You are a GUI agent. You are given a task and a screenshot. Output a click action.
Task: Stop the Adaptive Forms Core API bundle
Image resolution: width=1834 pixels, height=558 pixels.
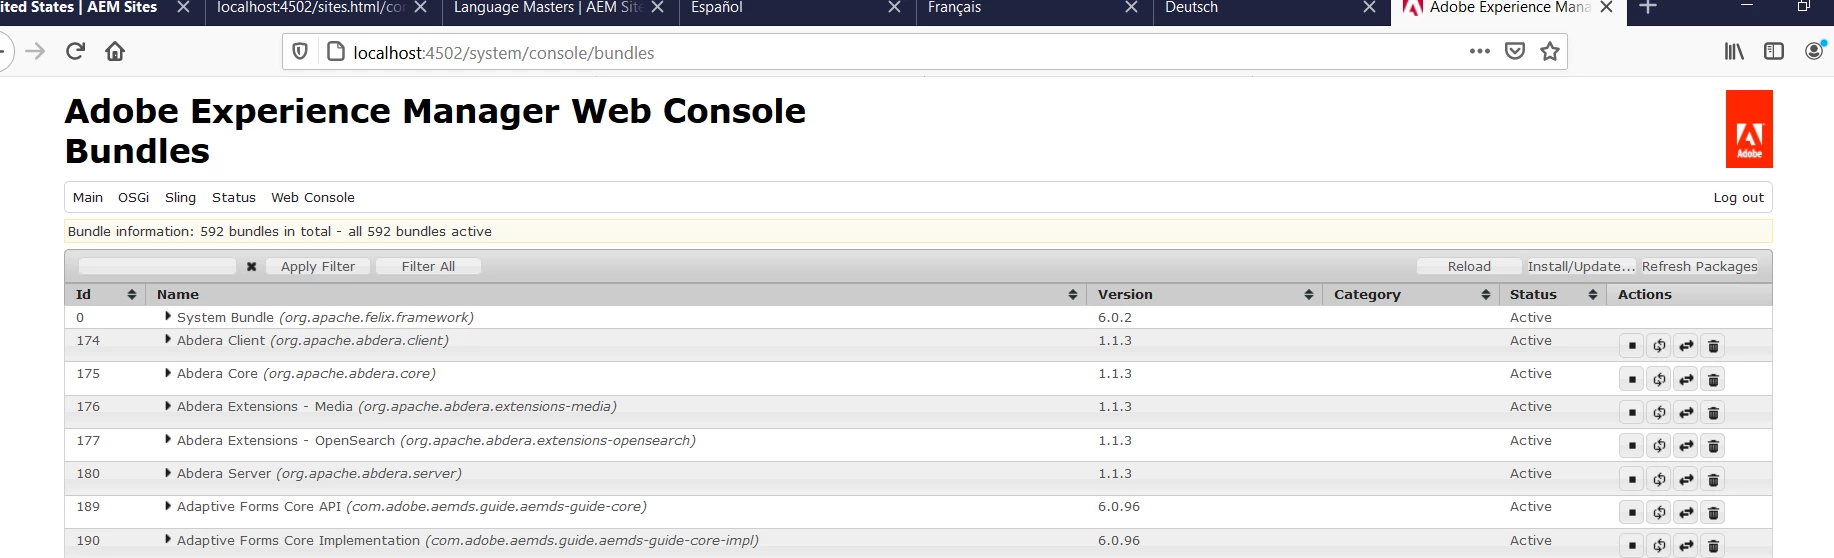pyautogui.click(x=1632, y=512)
